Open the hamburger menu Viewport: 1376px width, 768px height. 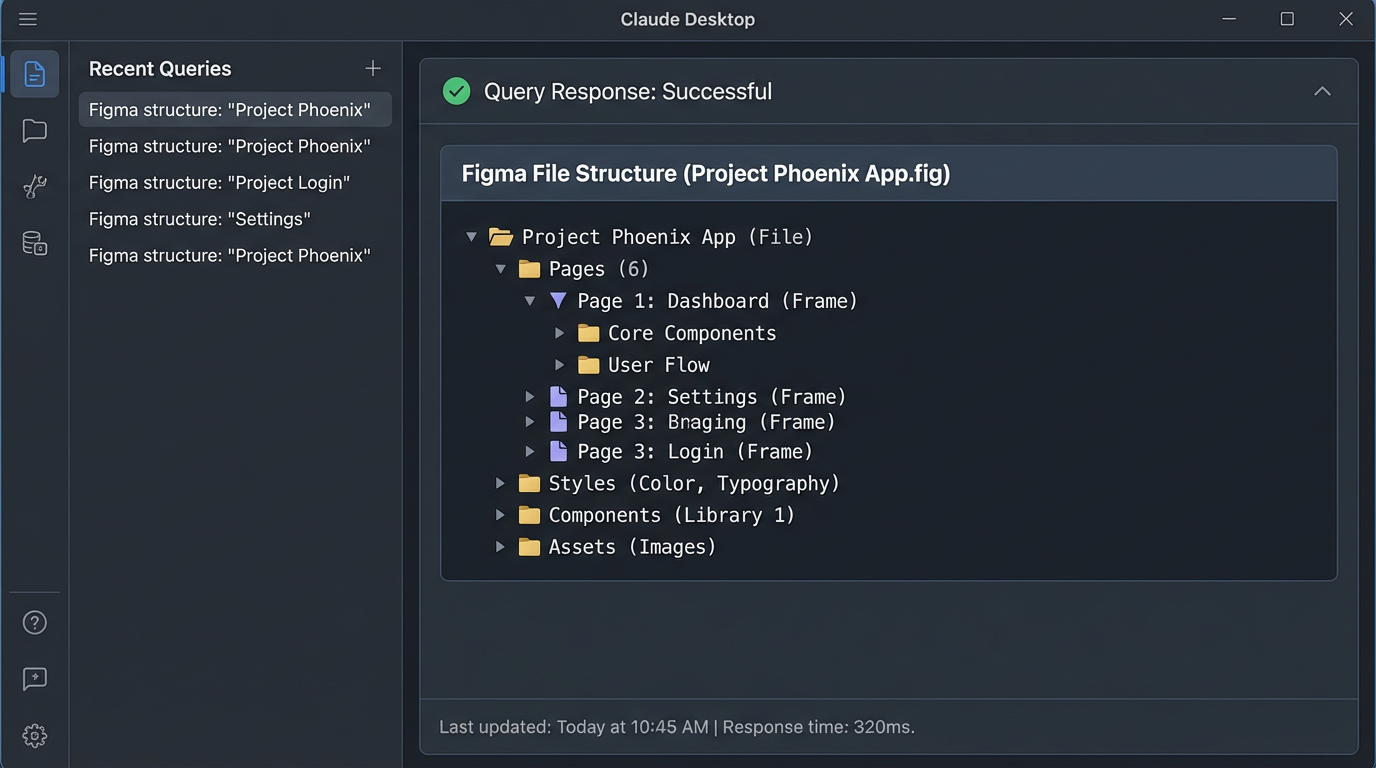coord(27,18)
